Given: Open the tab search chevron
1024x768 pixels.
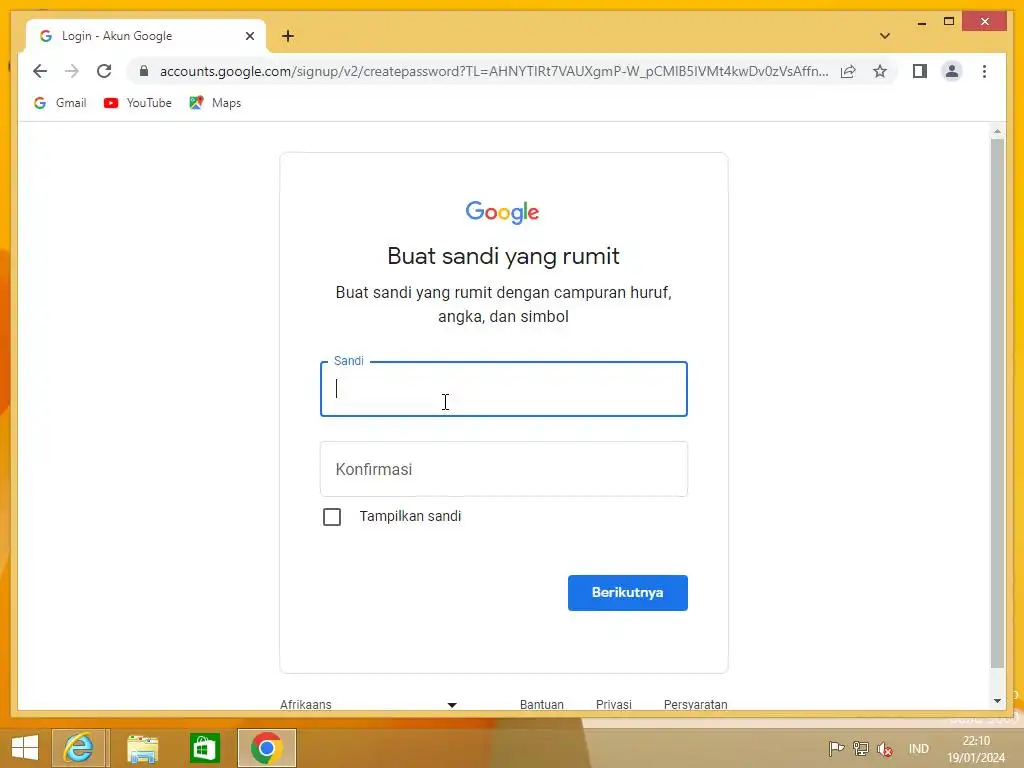Looking at the screenshot, I should 885,36.
